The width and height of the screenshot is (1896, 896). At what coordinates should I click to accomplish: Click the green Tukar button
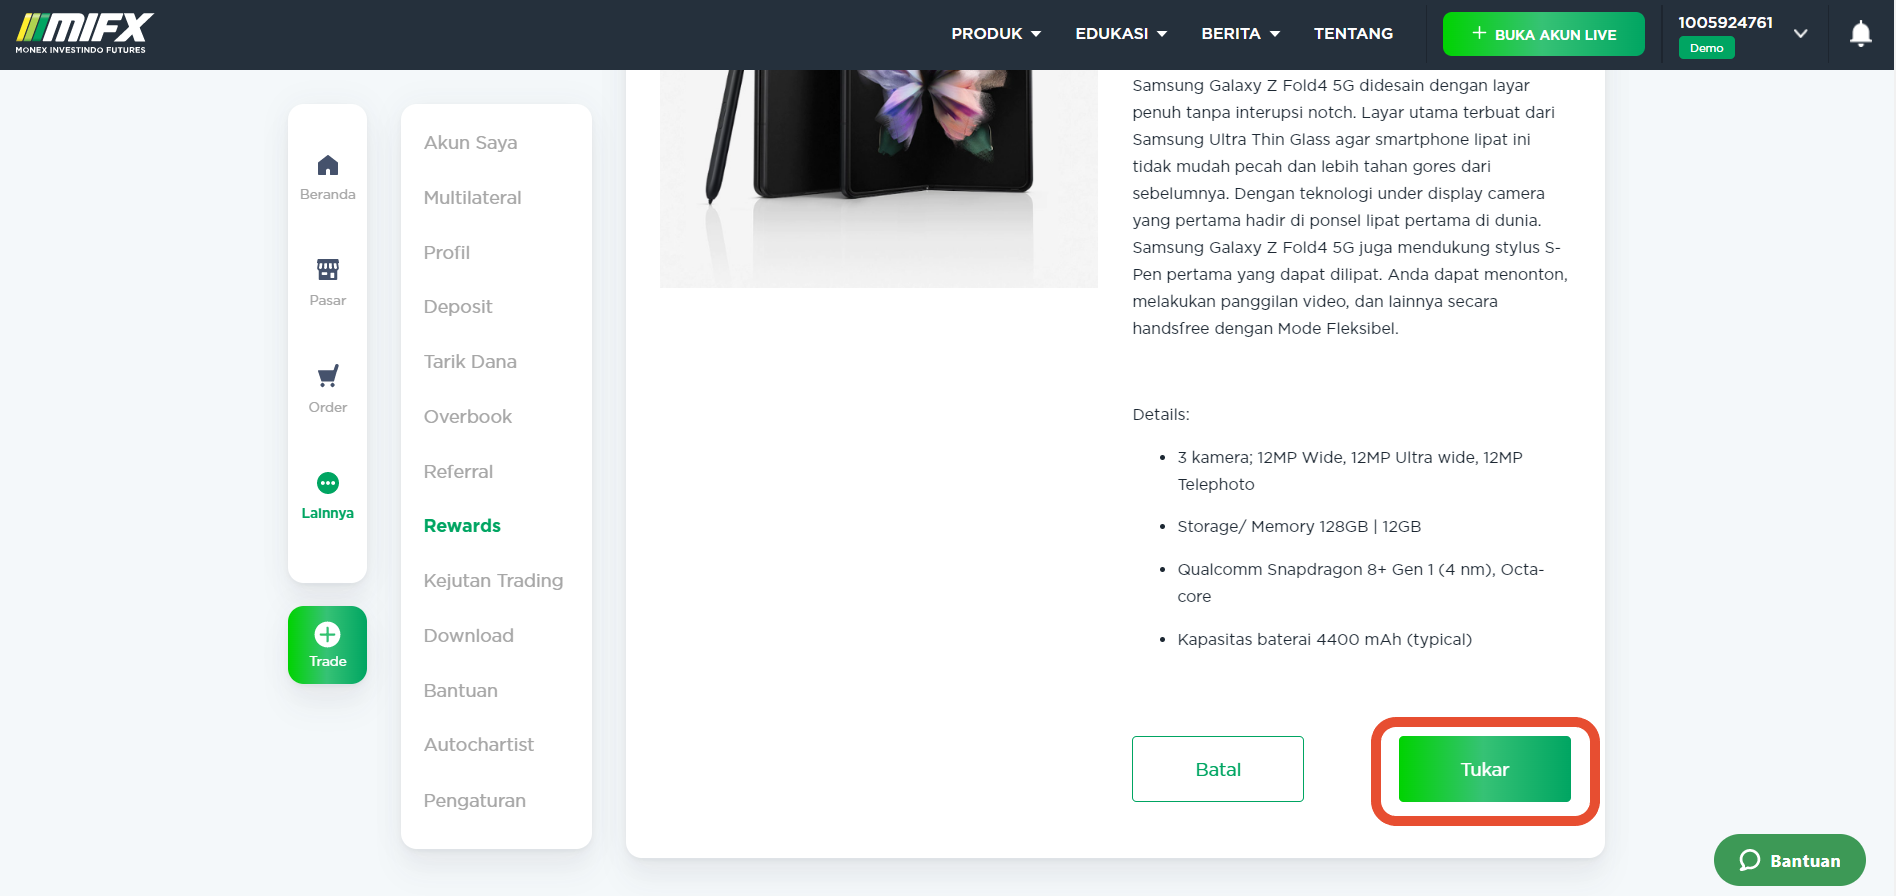click(x=1484, y=769)
